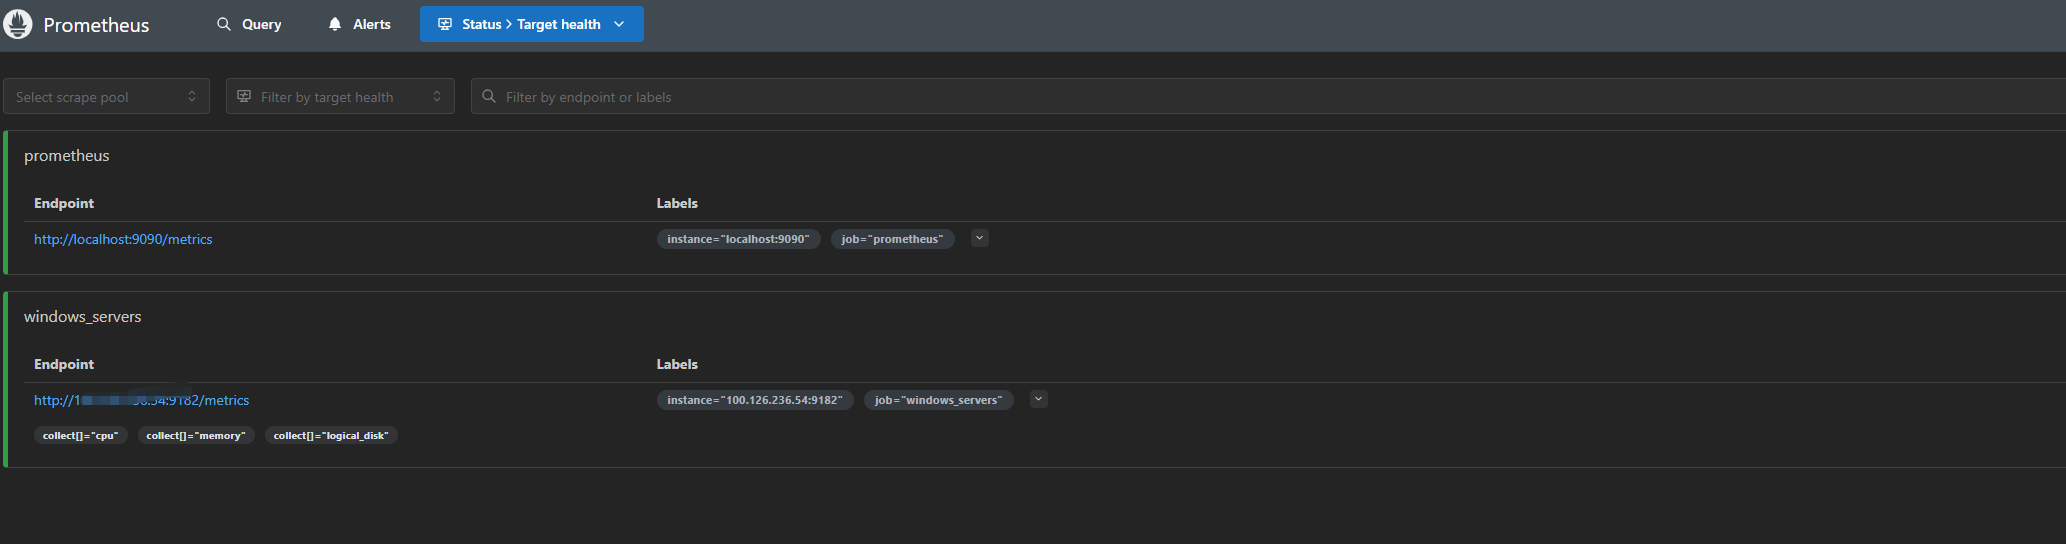Click the collect[]="cpu" parameter badge
The height and width of the screenshot is (544, 2066).
tap(81, 435)
